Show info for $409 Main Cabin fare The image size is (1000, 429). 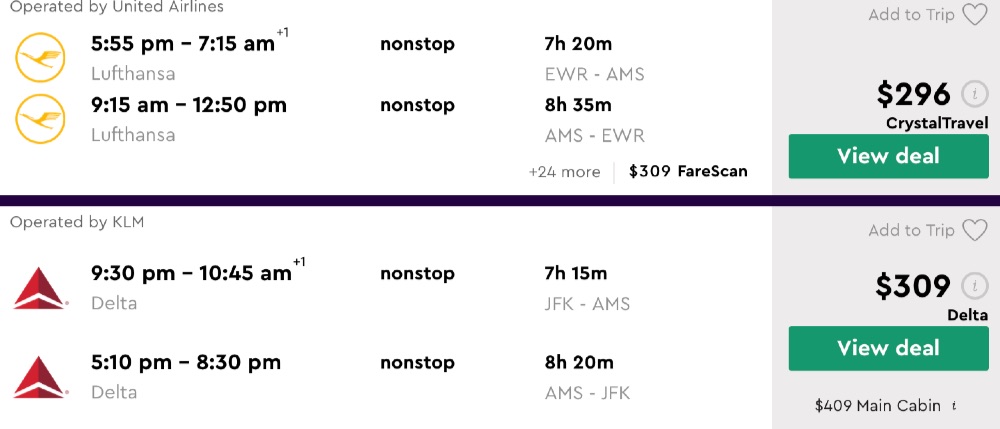pos(954,406)
